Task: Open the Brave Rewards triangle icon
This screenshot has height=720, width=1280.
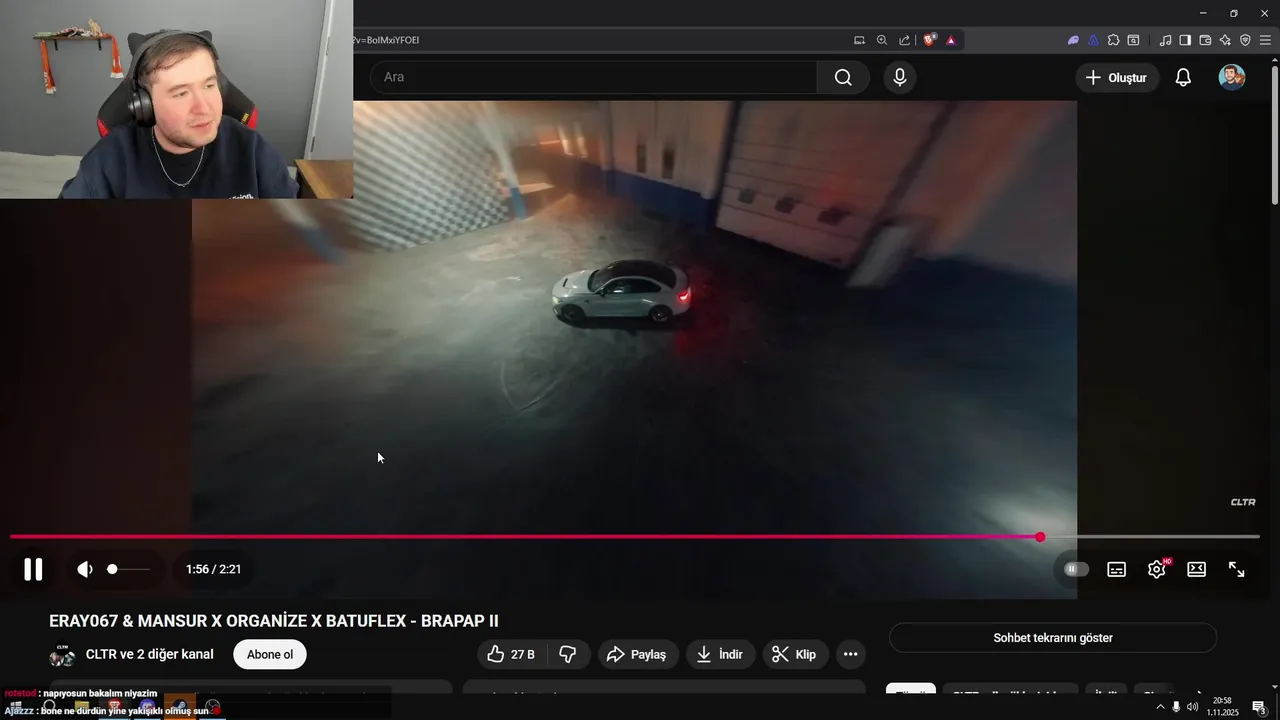Action: (x=950, y=40)
